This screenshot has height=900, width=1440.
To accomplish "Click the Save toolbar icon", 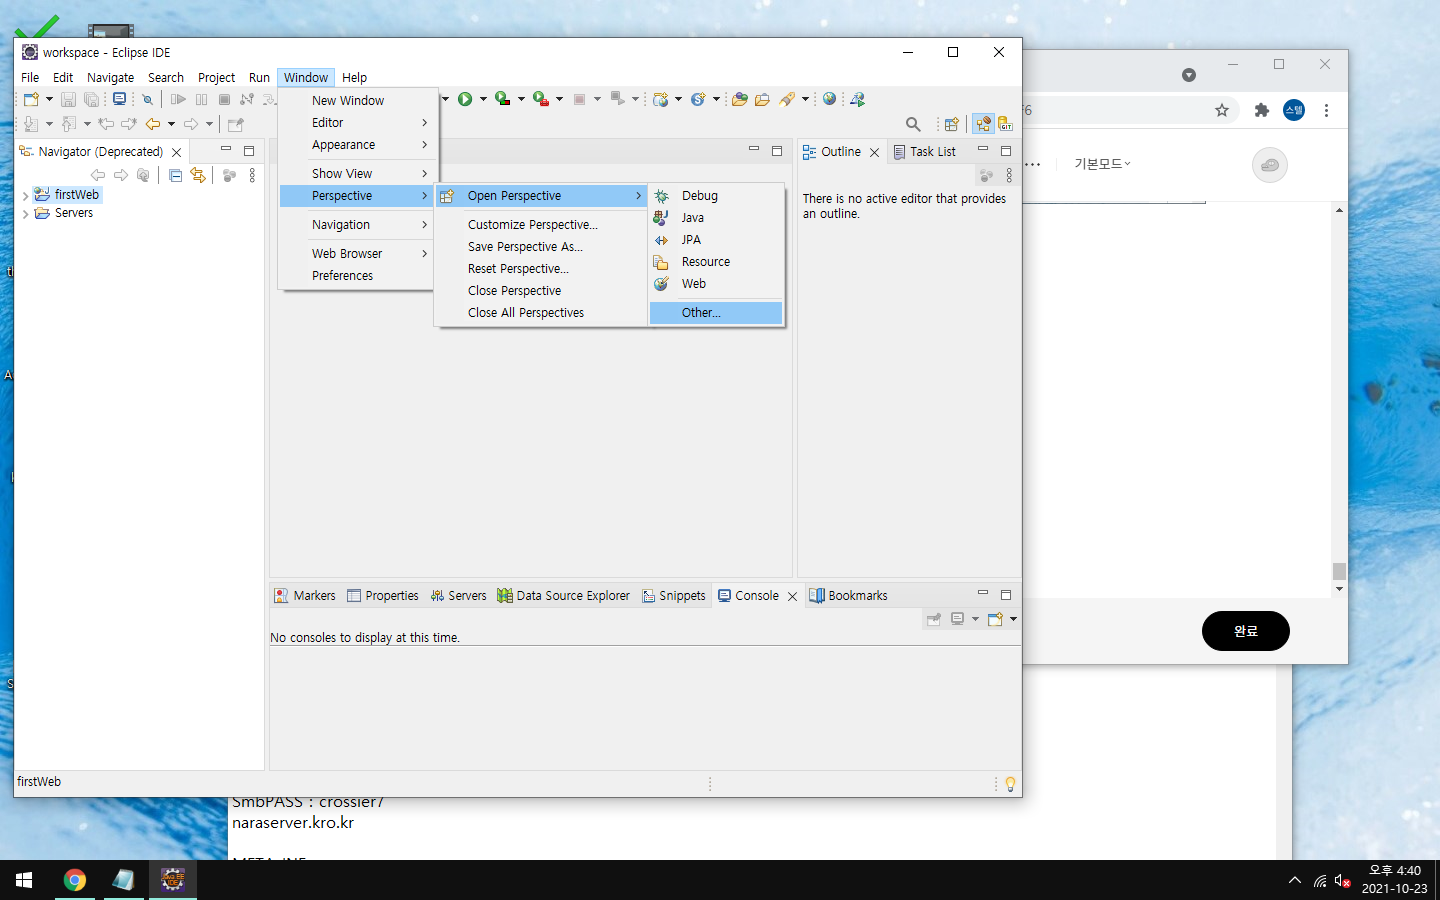I will point(68,99).
